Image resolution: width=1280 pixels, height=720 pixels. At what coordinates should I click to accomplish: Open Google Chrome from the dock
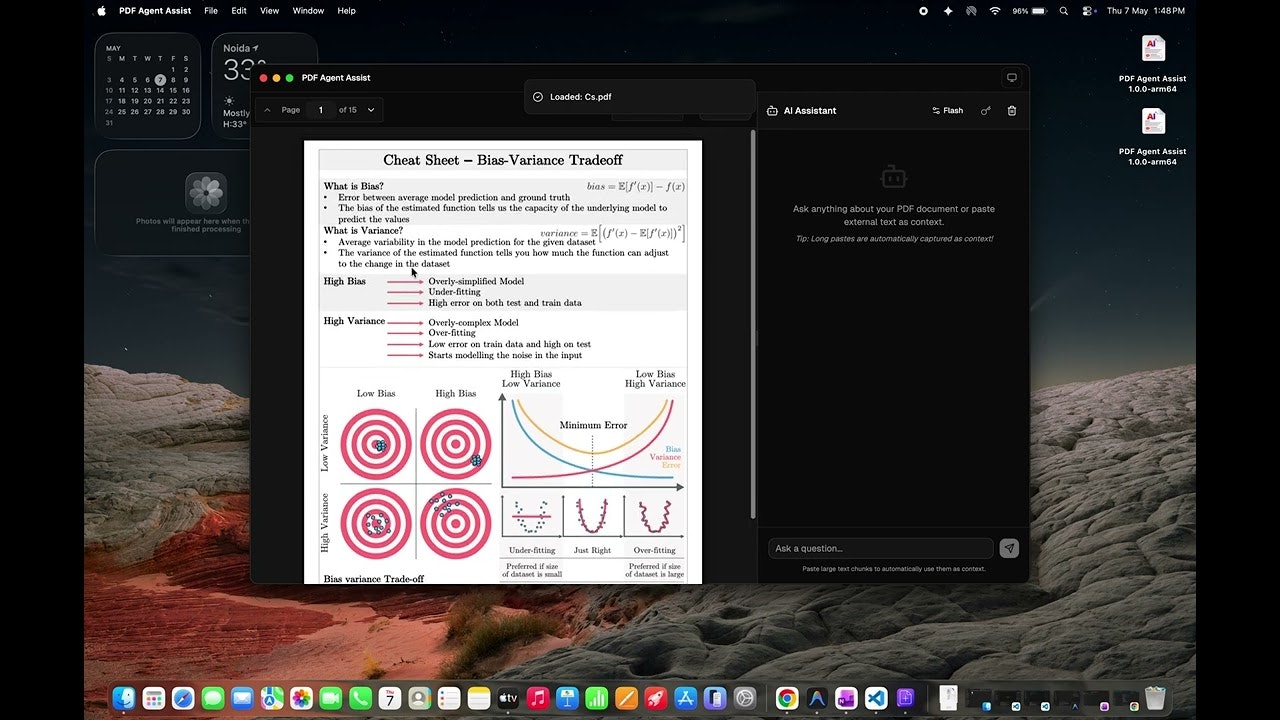[x=787, y=698]
